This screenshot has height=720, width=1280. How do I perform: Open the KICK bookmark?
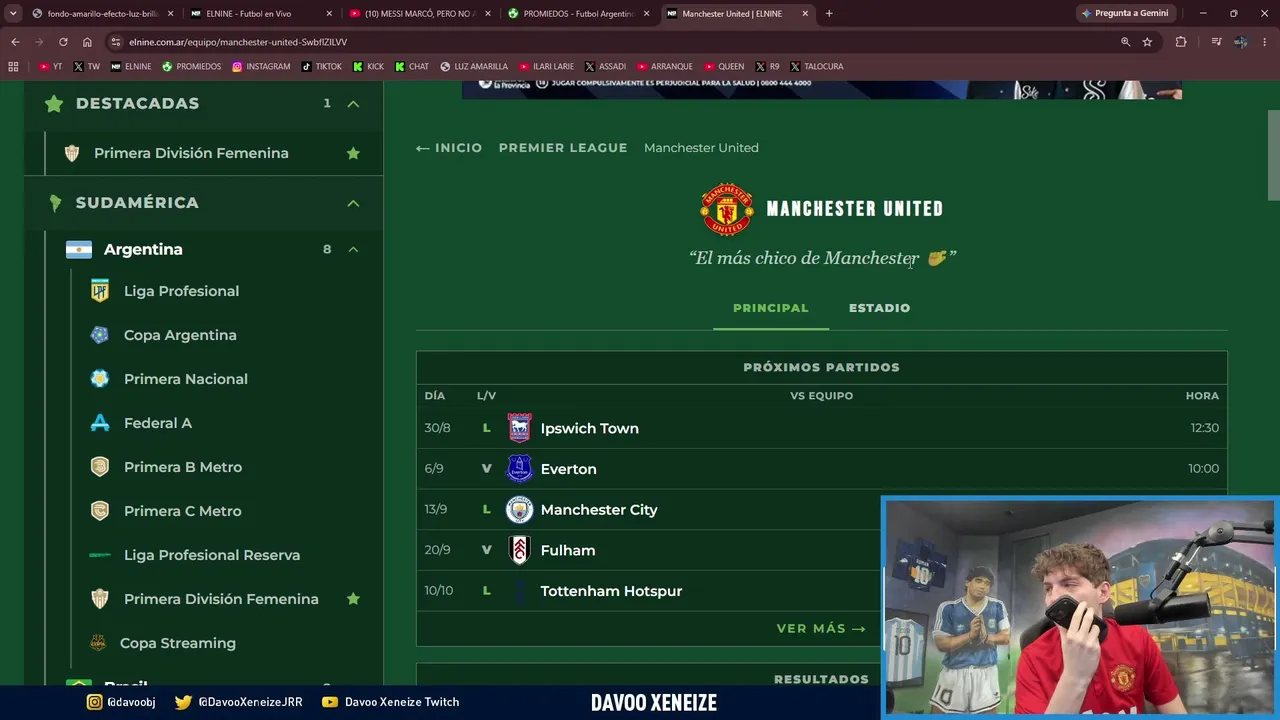coord(369,67)
